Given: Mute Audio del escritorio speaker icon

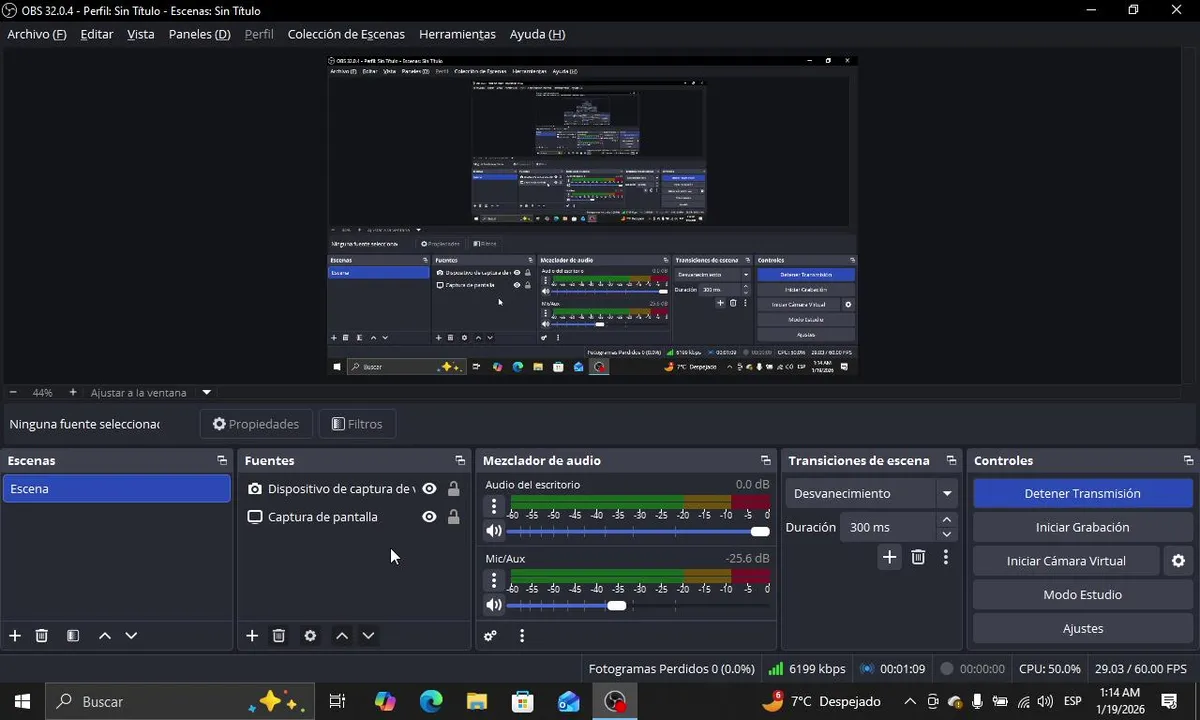Looking at the screenshot, I should (x=494, y=531).
